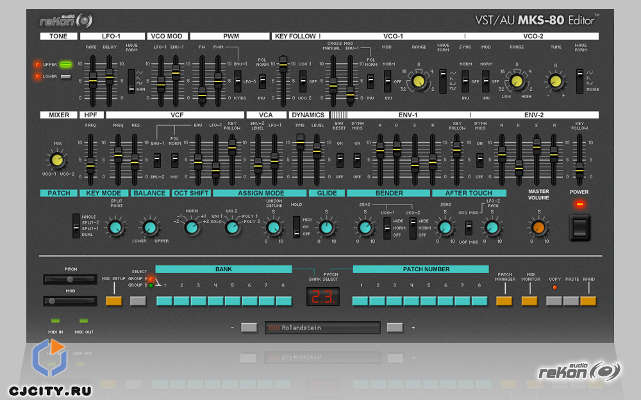Screen dimensions: 641x400
Task: Select Patch Number button 8
Action: pyautogui.click(x=479, y=301)
